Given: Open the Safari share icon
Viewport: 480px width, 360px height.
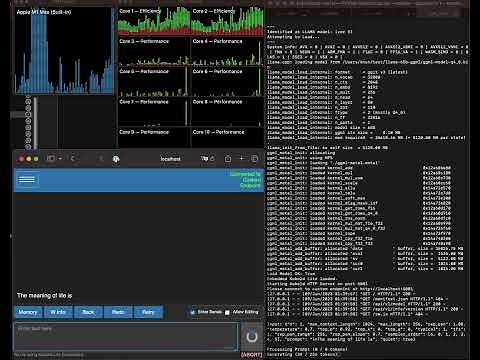Looking at the screenshot, I should [x=228, y=159].
